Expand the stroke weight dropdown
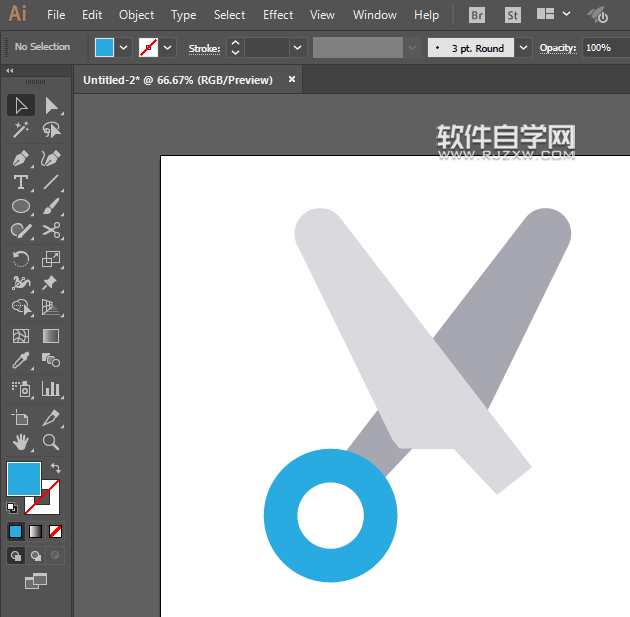The image size is (630, 617). (297, 47)
